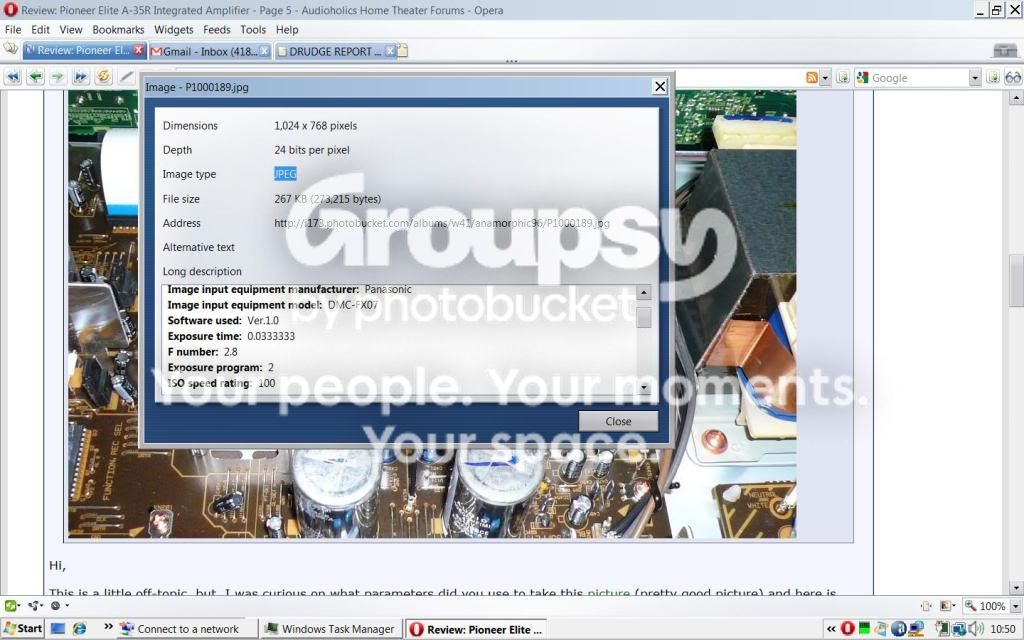Click the volume speaker tray icon

[976, 629]
